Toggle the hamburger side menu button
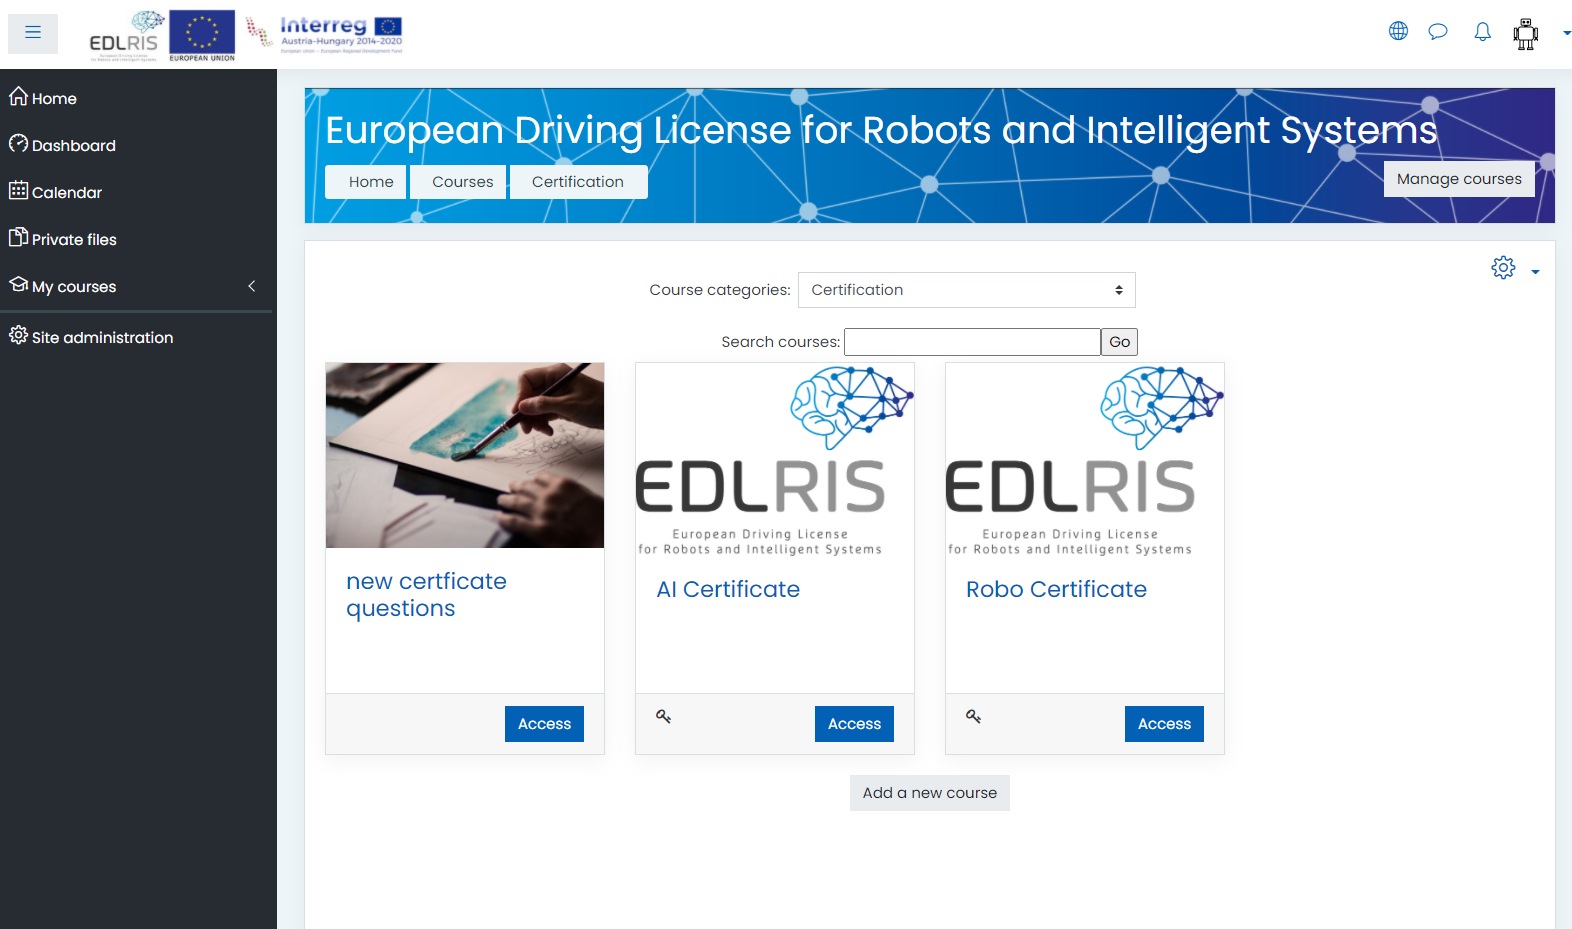 (x=33, y=33)
